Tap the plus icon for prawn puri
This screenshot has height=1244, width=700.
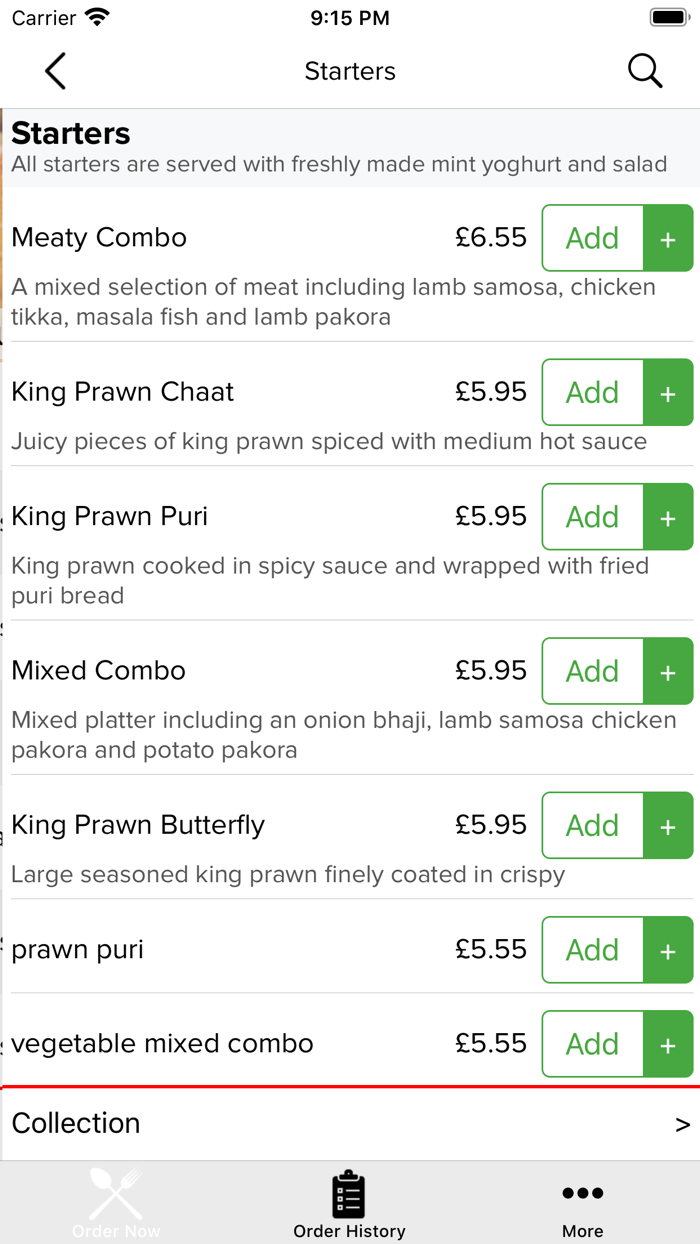point(668,950)
